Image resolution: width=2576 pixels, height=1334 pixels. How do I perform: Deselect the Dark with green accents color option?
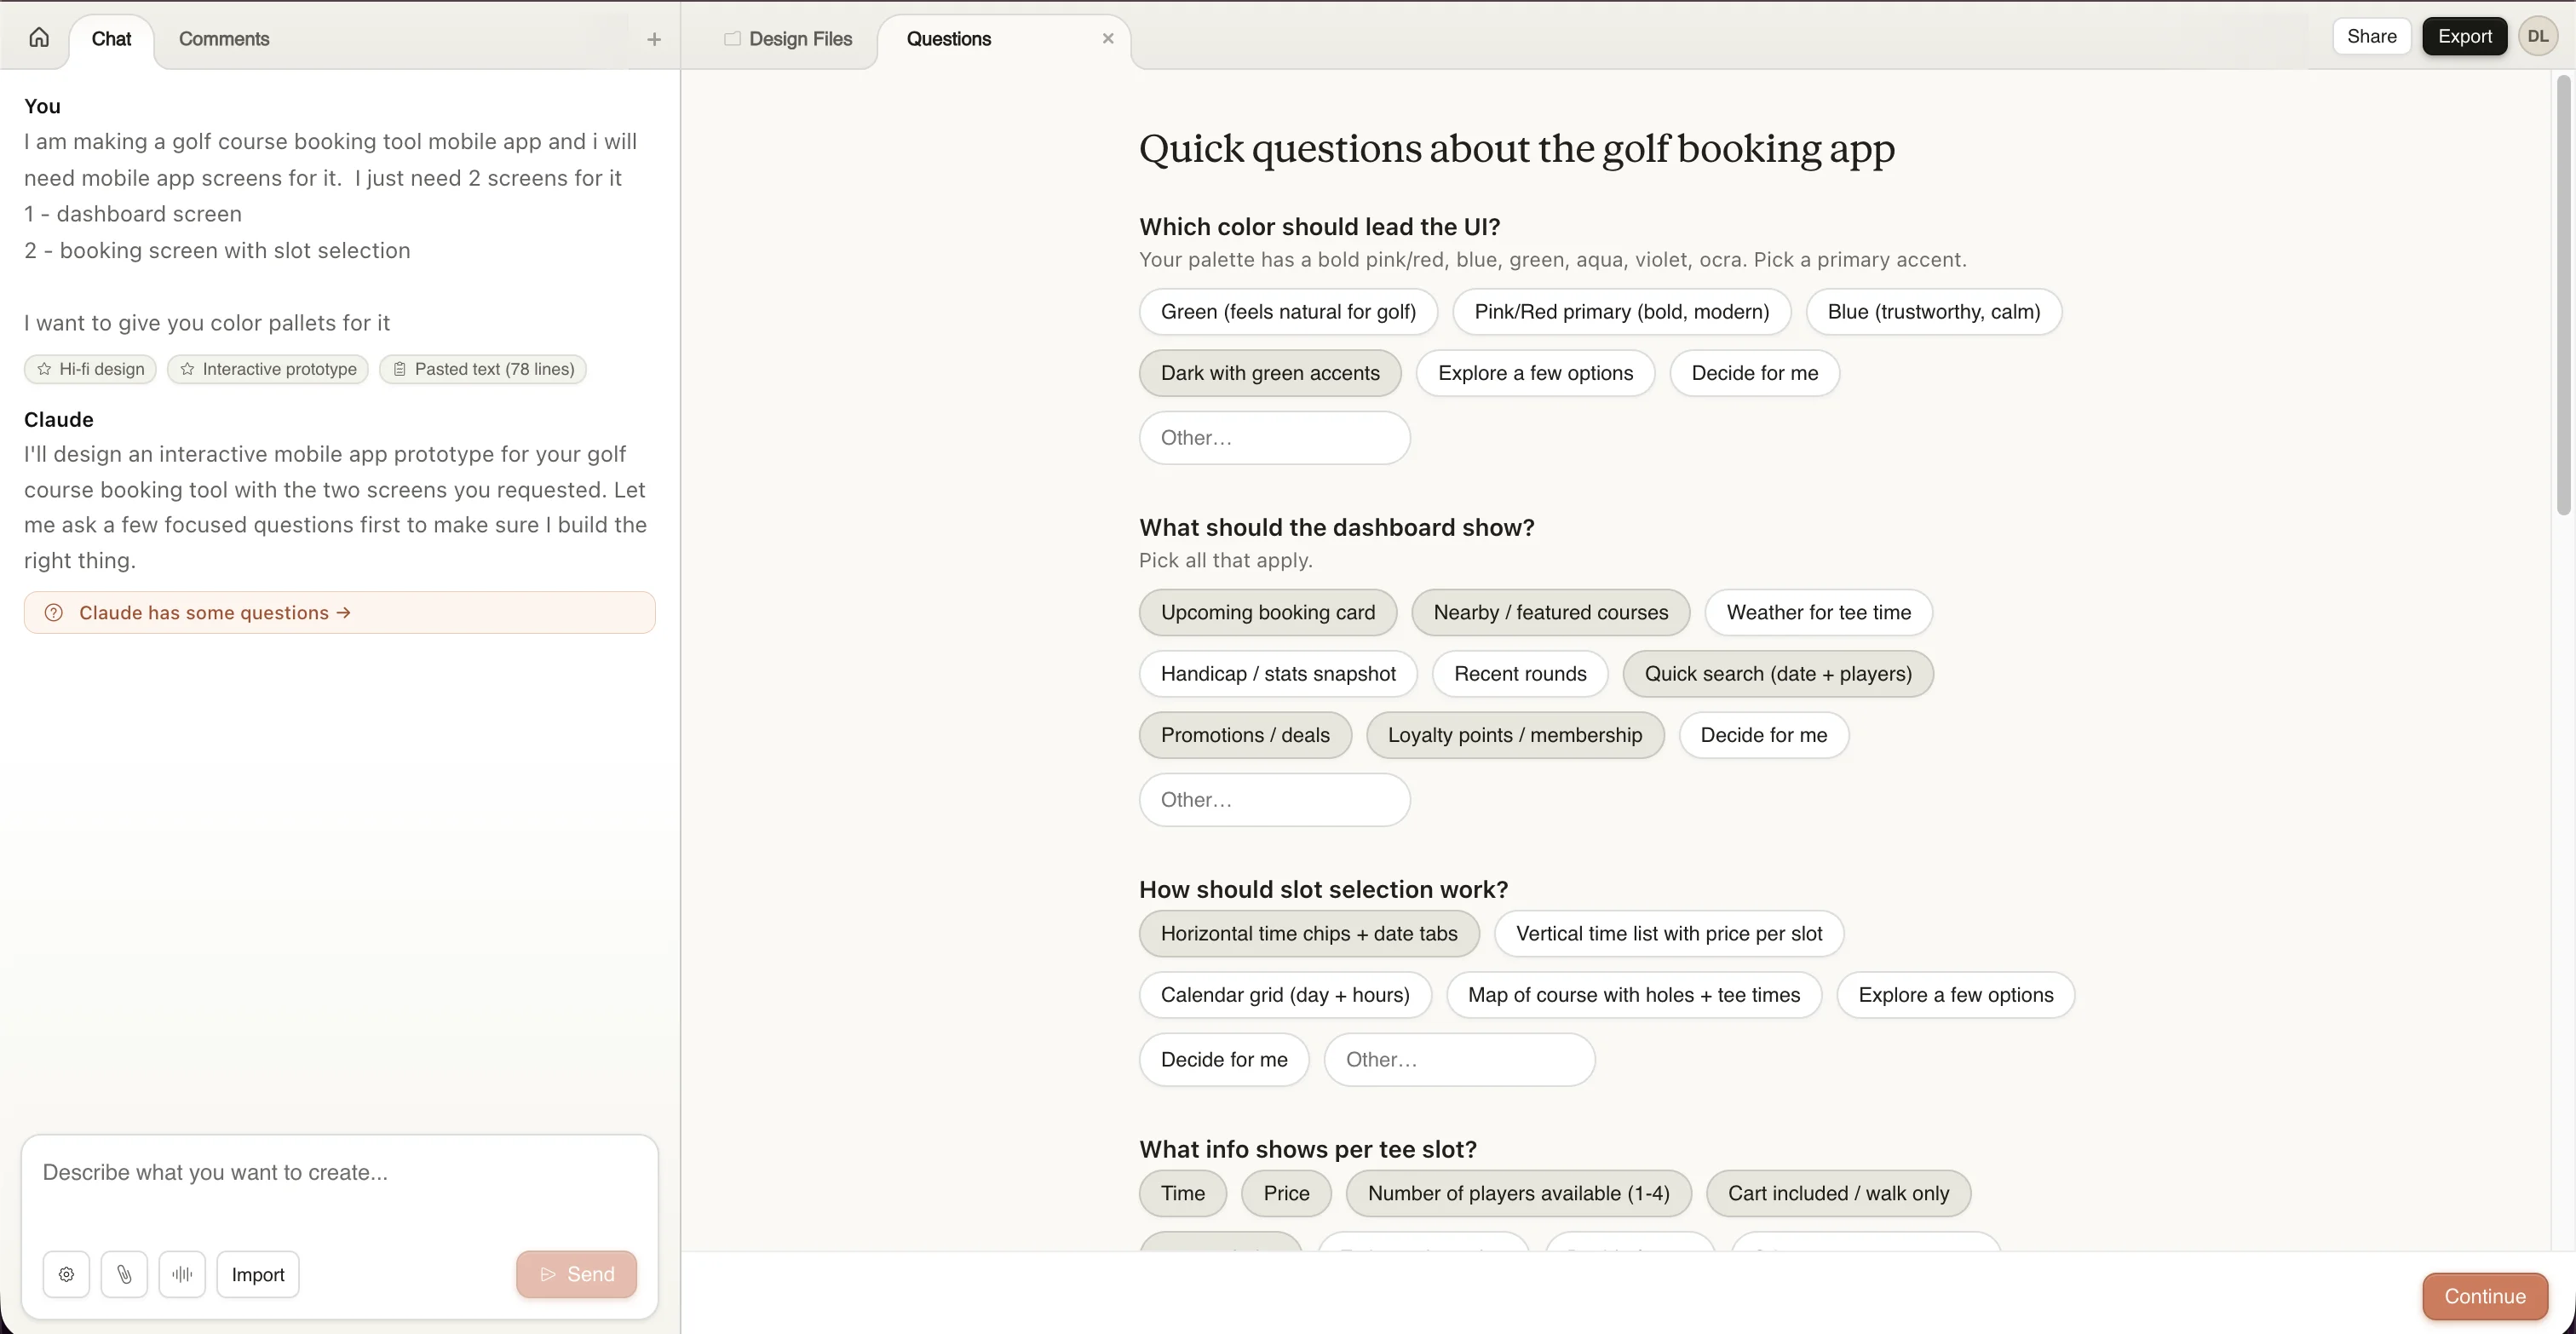[x=1269, y=372]
